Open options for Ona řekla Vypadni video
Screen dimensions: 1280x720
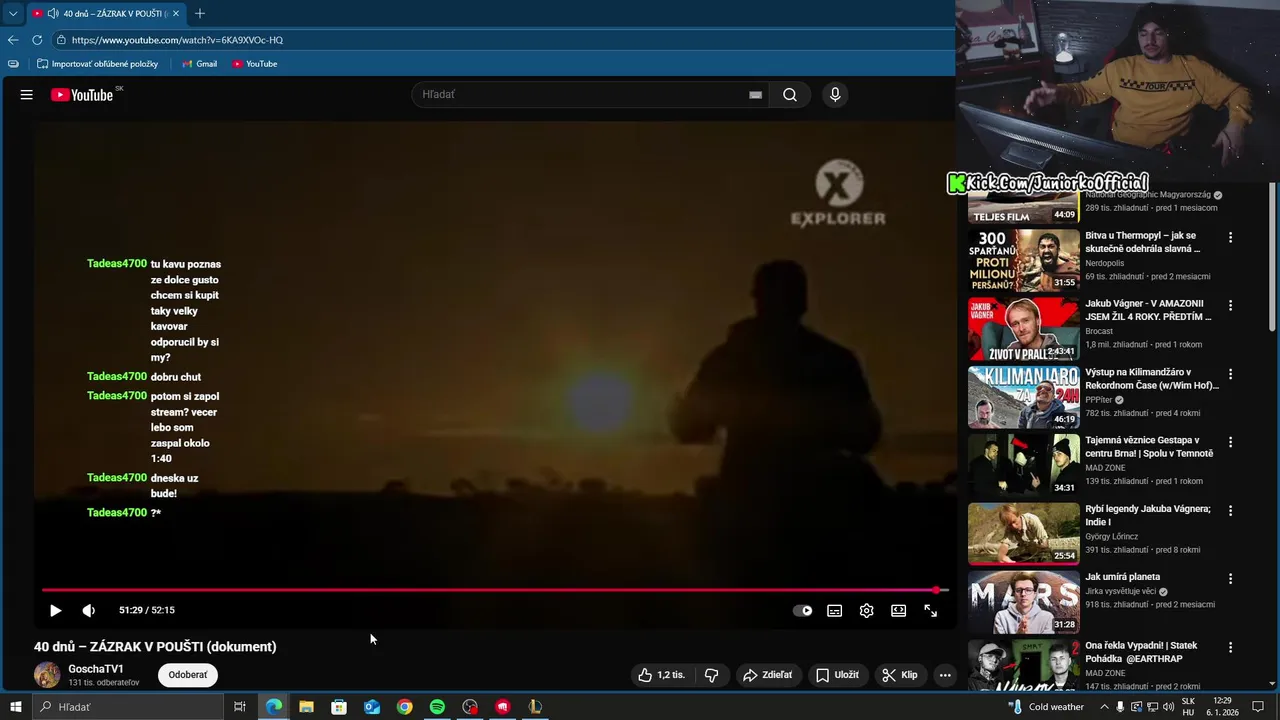[1231, 647]
